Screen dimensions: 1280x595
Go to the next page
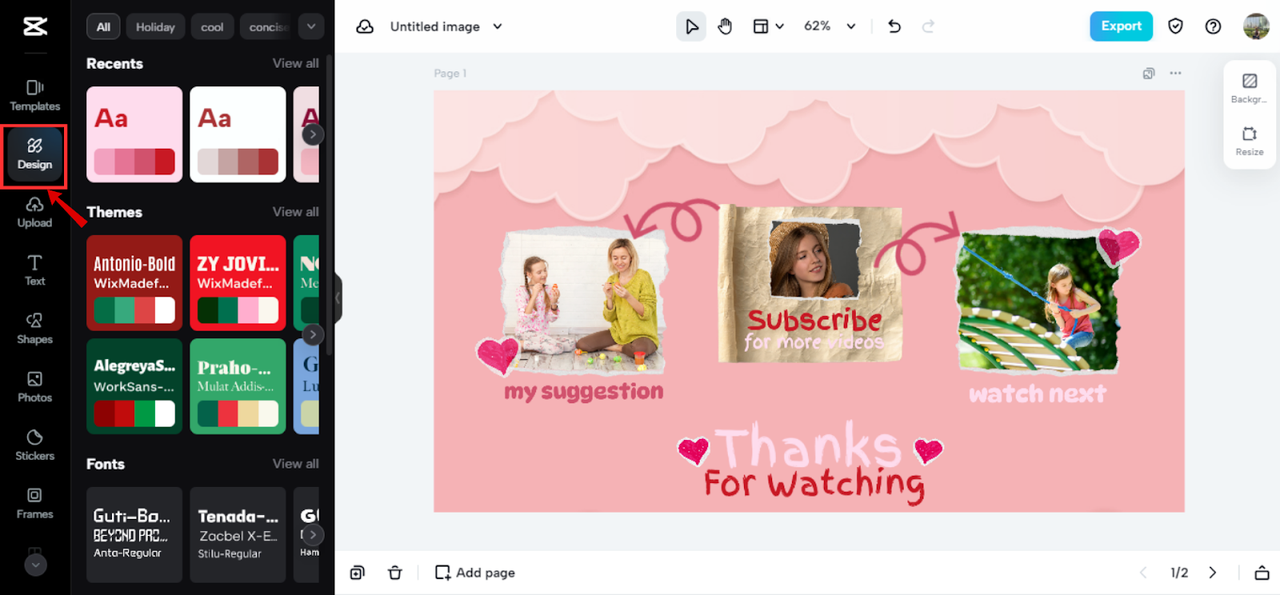(x=1213, y=573)
